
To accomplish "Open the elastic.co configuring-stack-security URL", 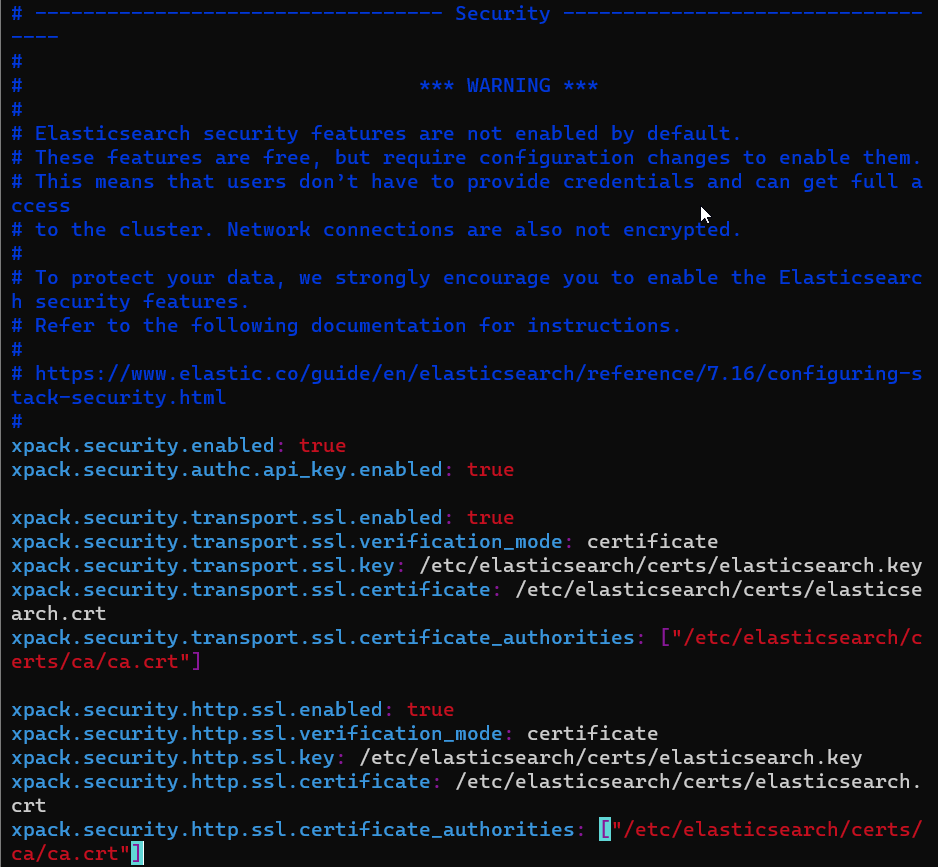I will (x=467, y=385).
